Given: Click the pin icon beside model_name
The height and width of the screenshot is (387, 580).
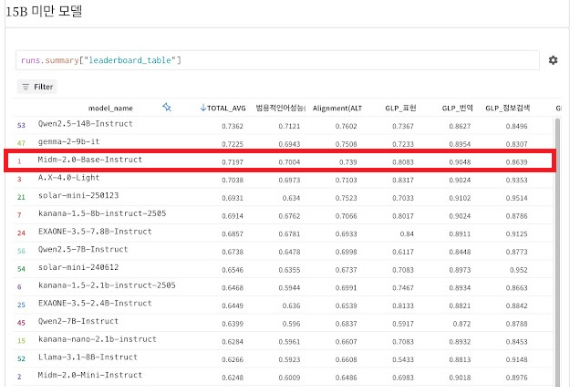Looking at the screenshot, I should (167, 107).
